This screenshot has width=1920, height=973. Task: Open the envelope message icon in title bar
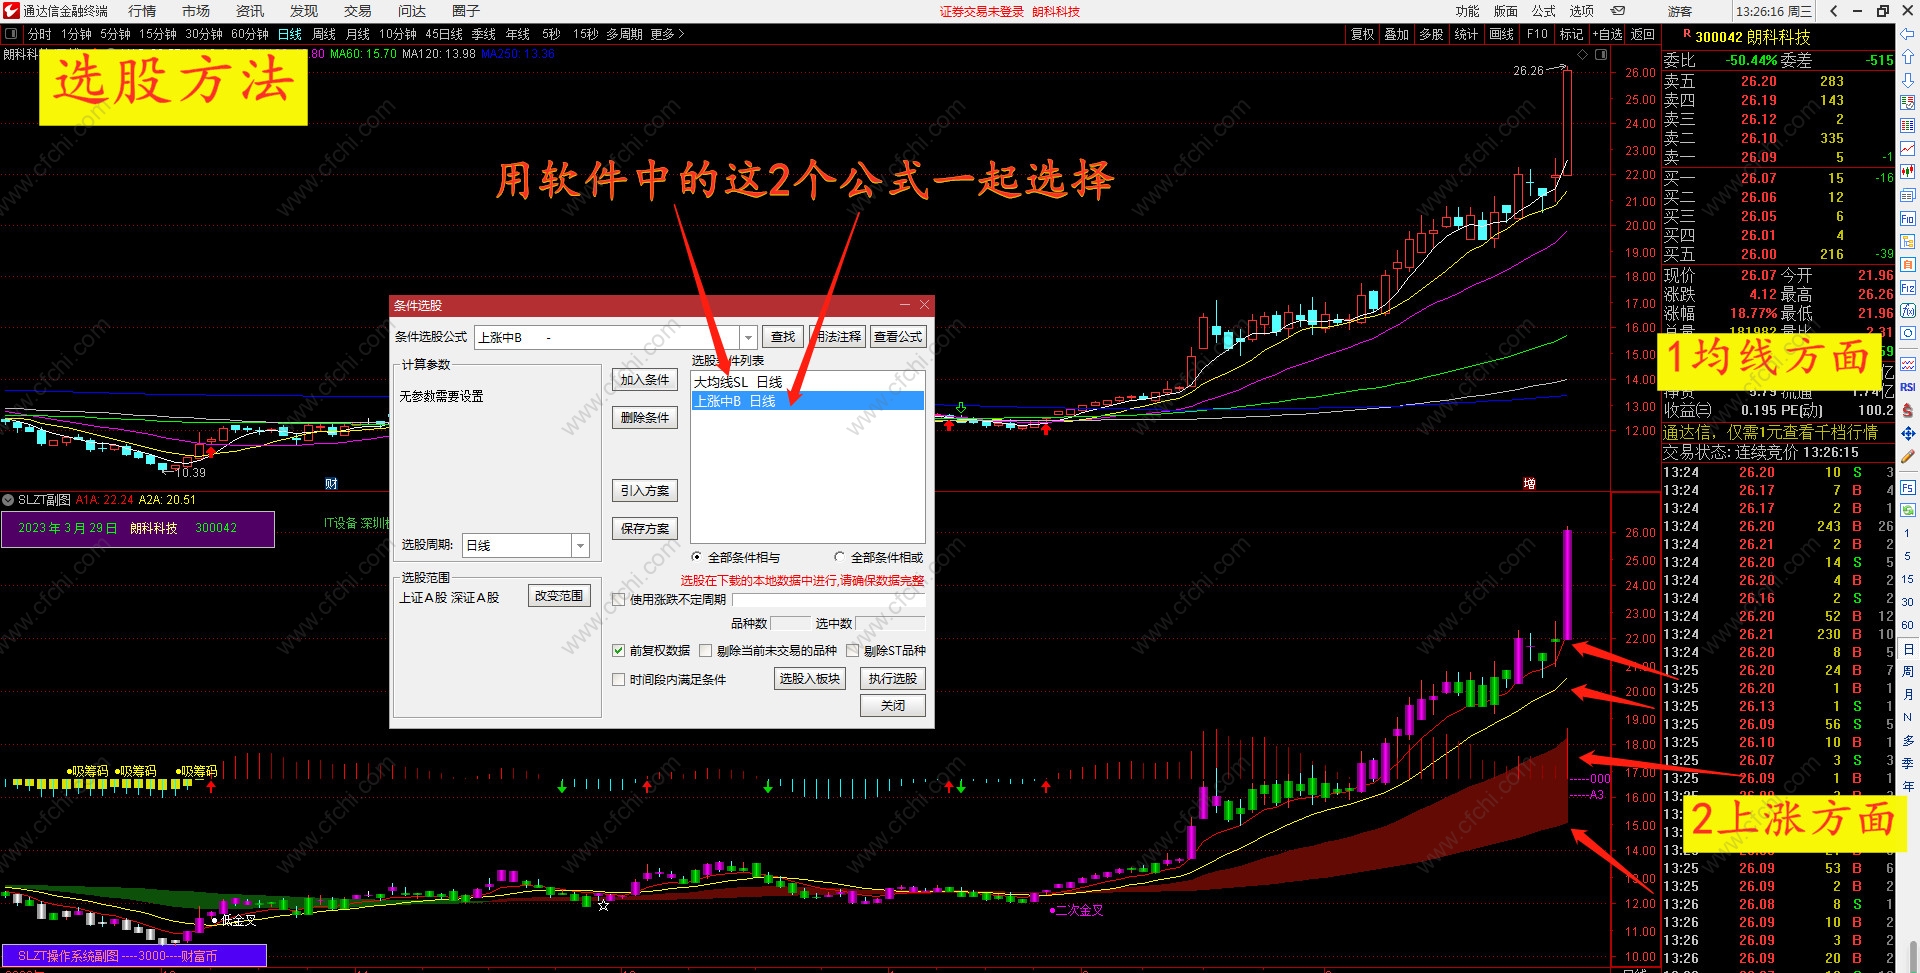pos(1618,11)
